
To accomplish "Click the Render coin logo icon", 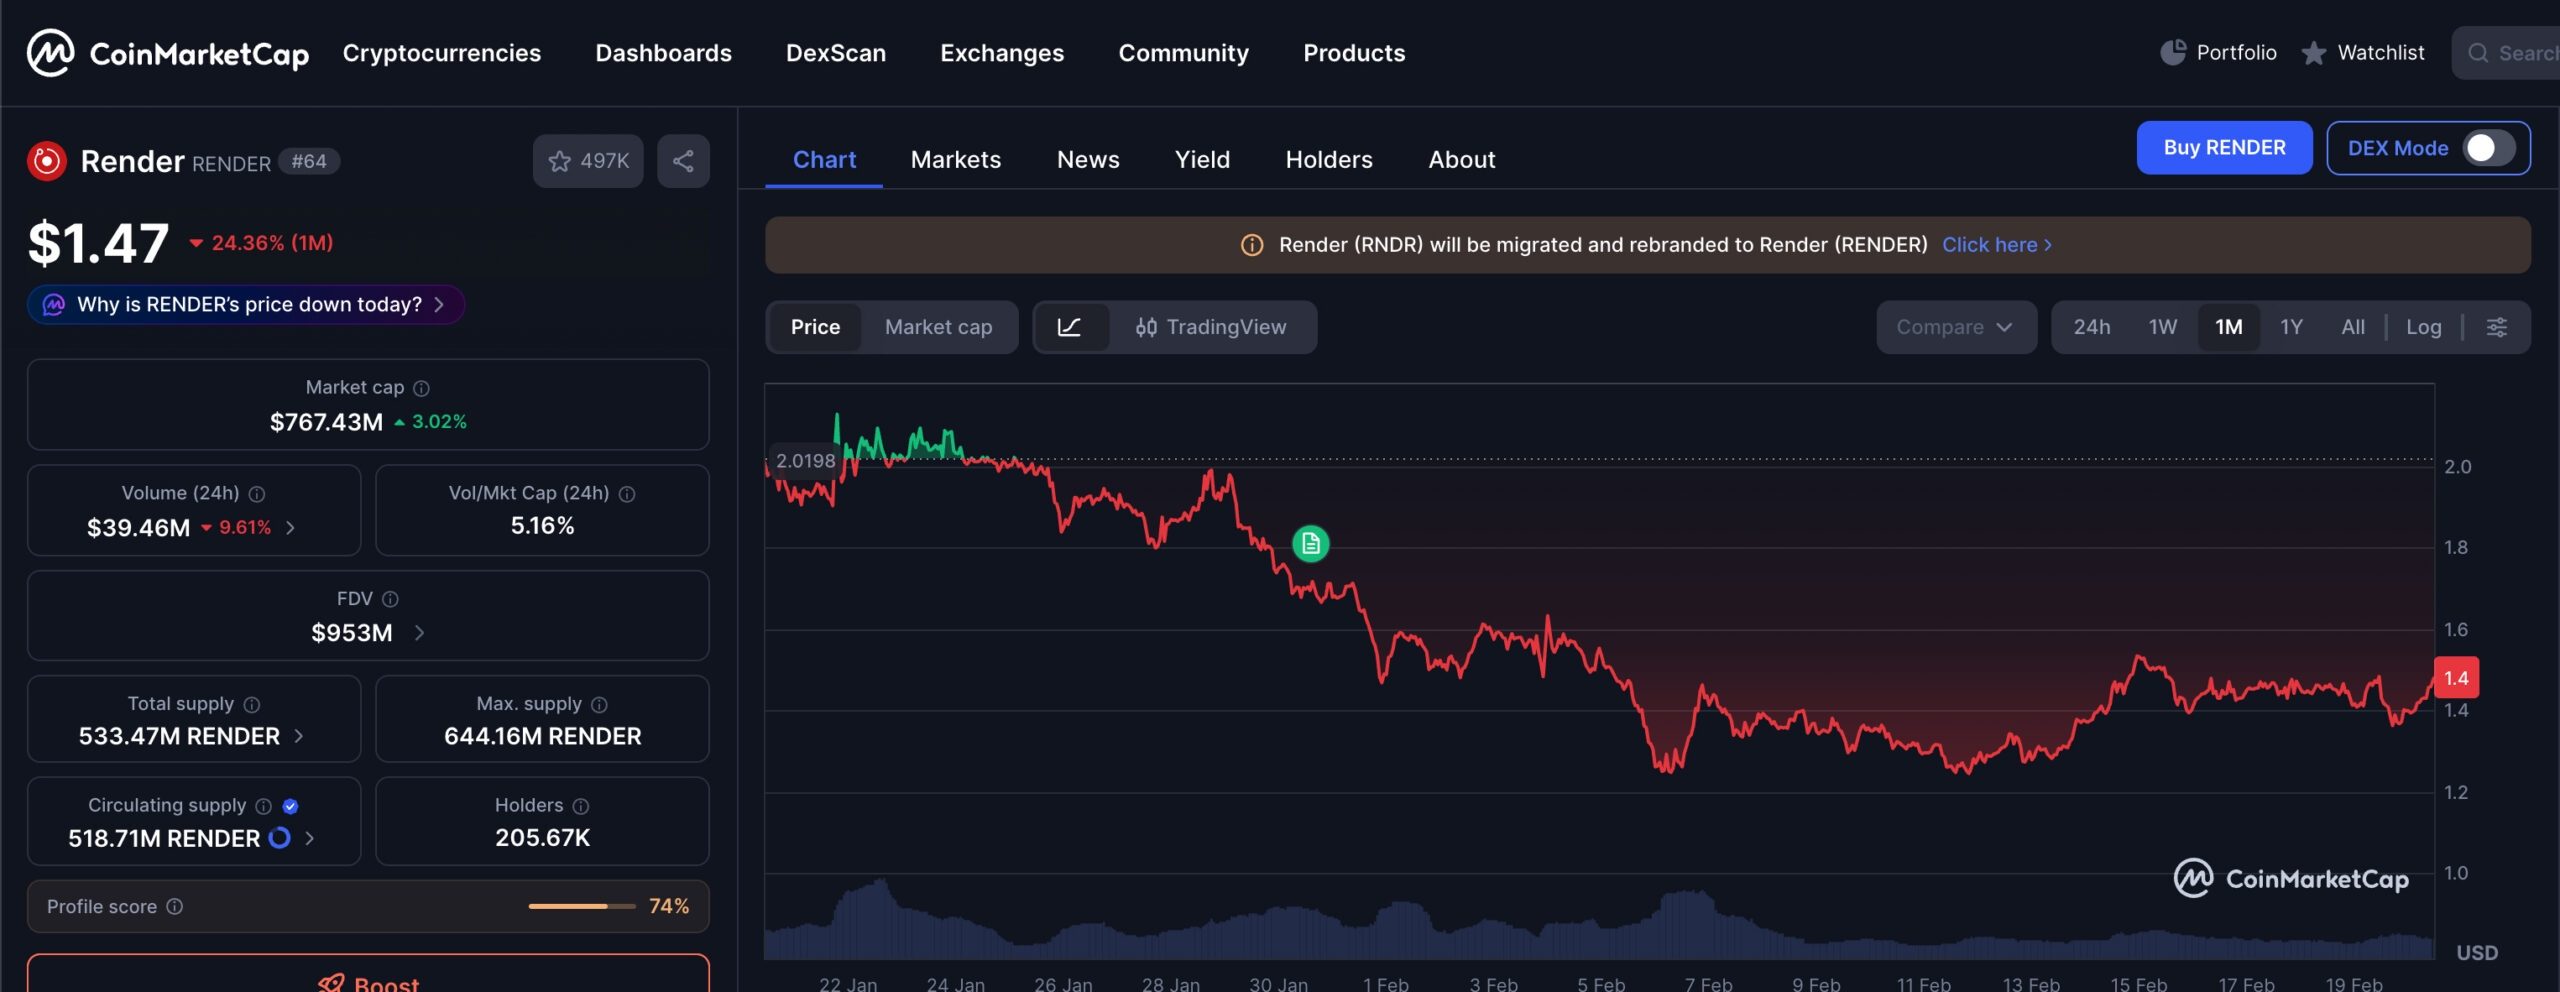I will point(47,161).
